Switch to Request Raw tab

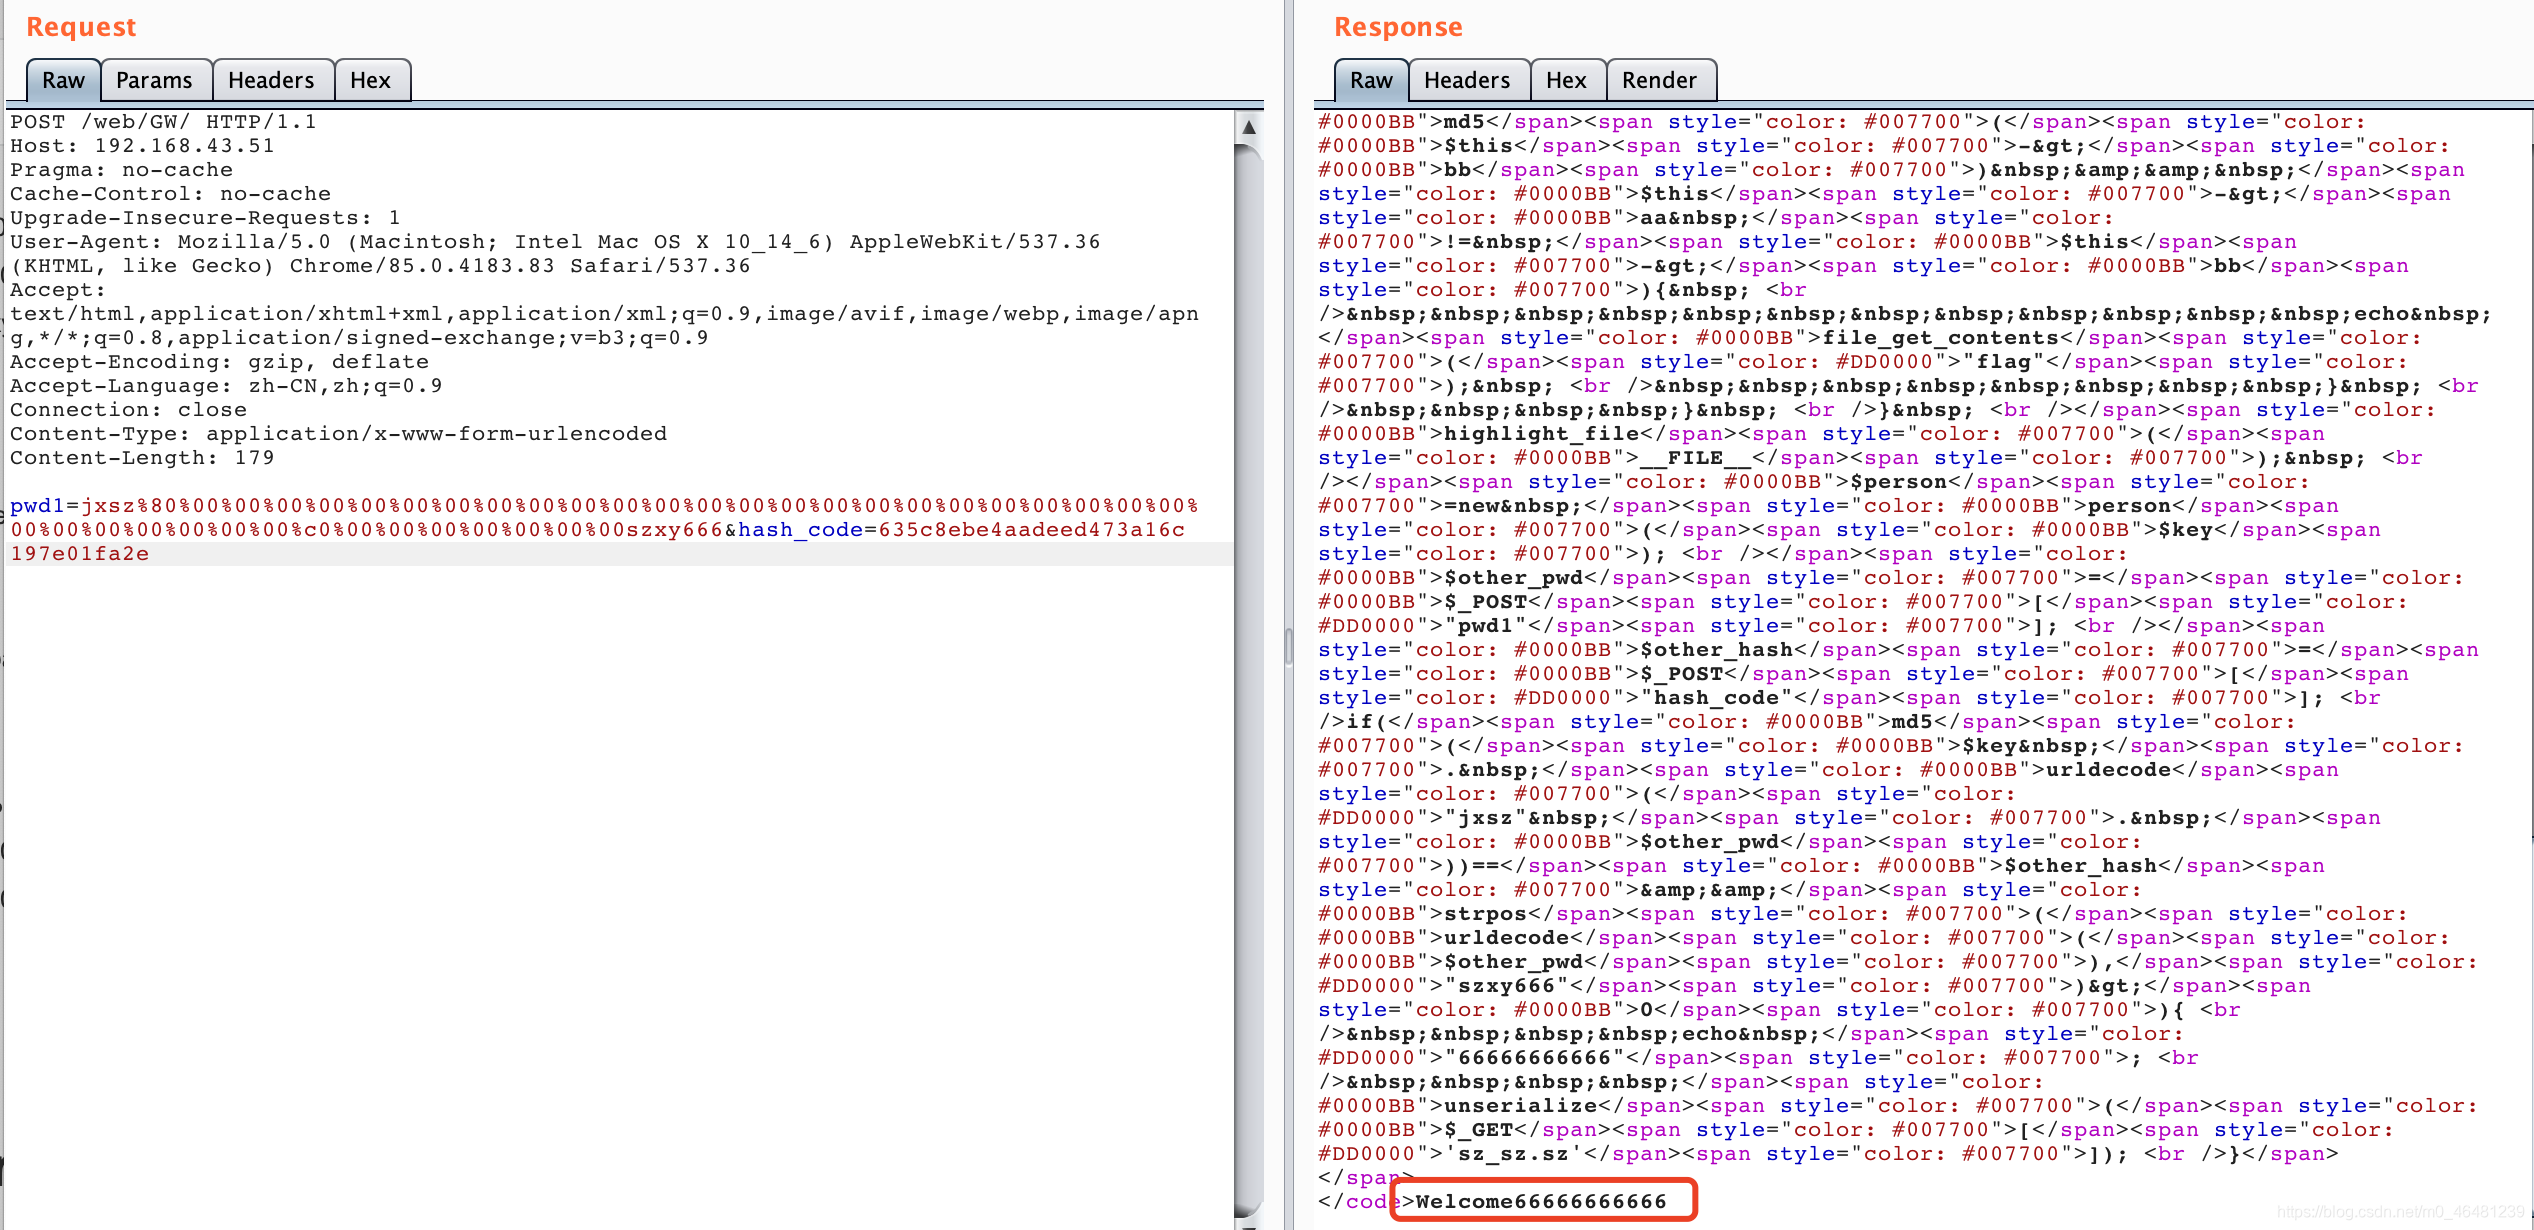point(63,80)
